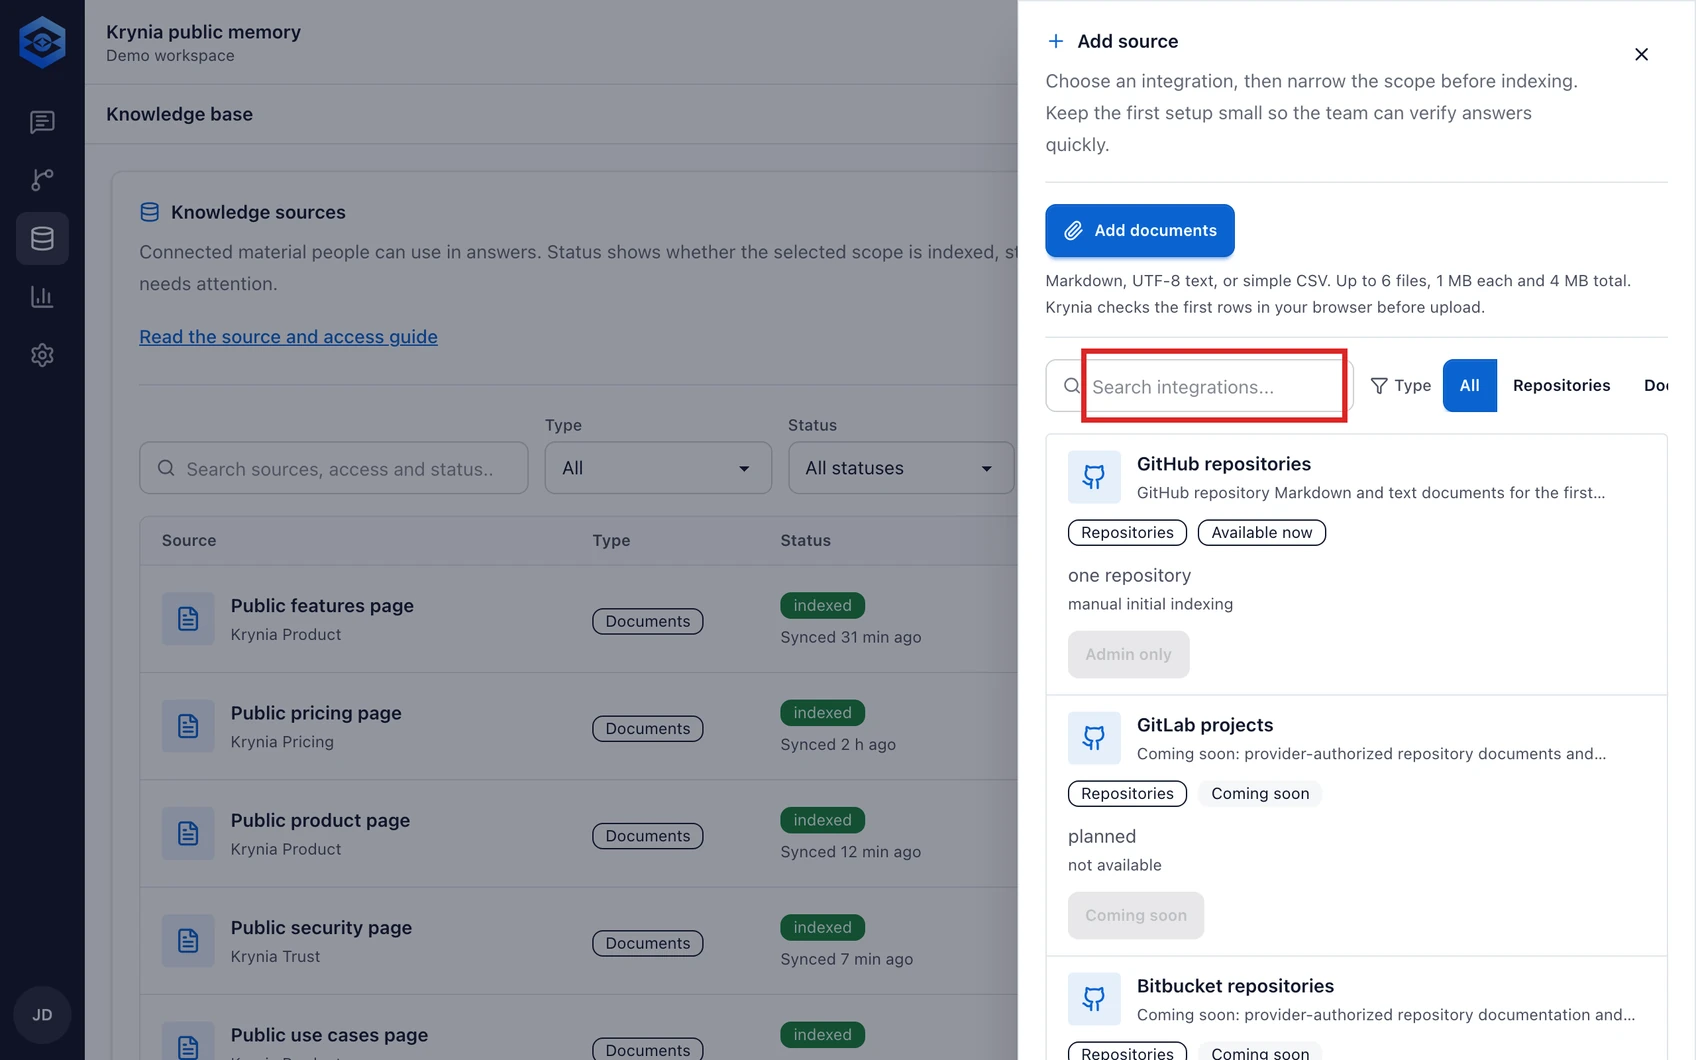Select the All integration type tab

point(1470,385)
